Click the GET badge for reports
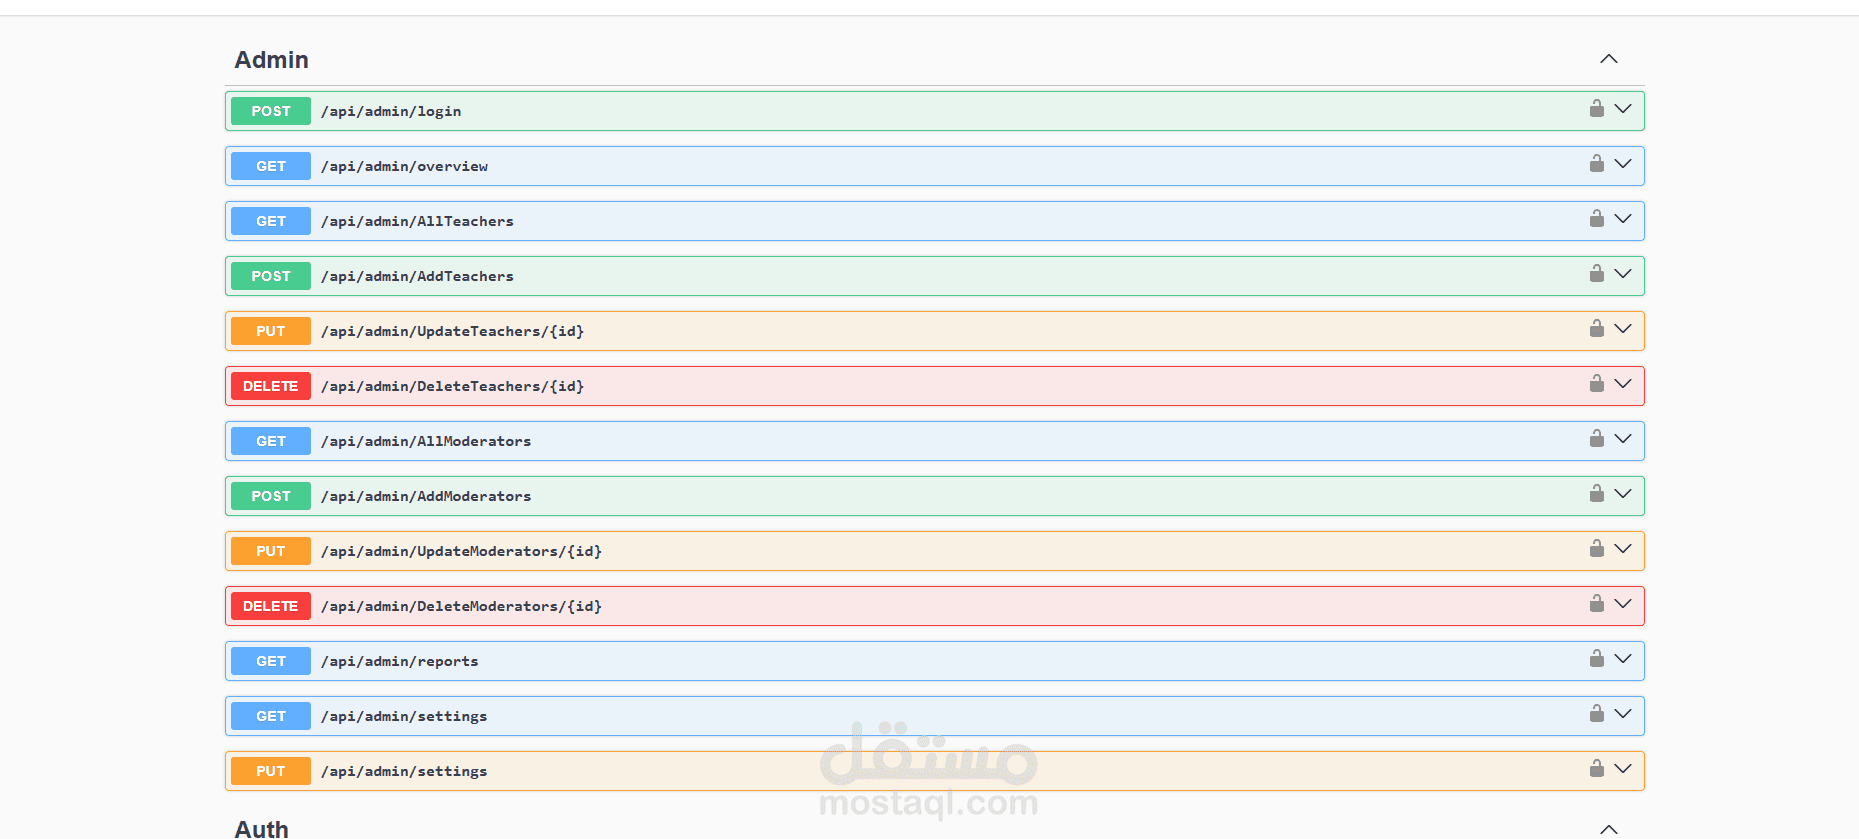The width and height of the screenshot is (1859, 839). tap(271, 661)
